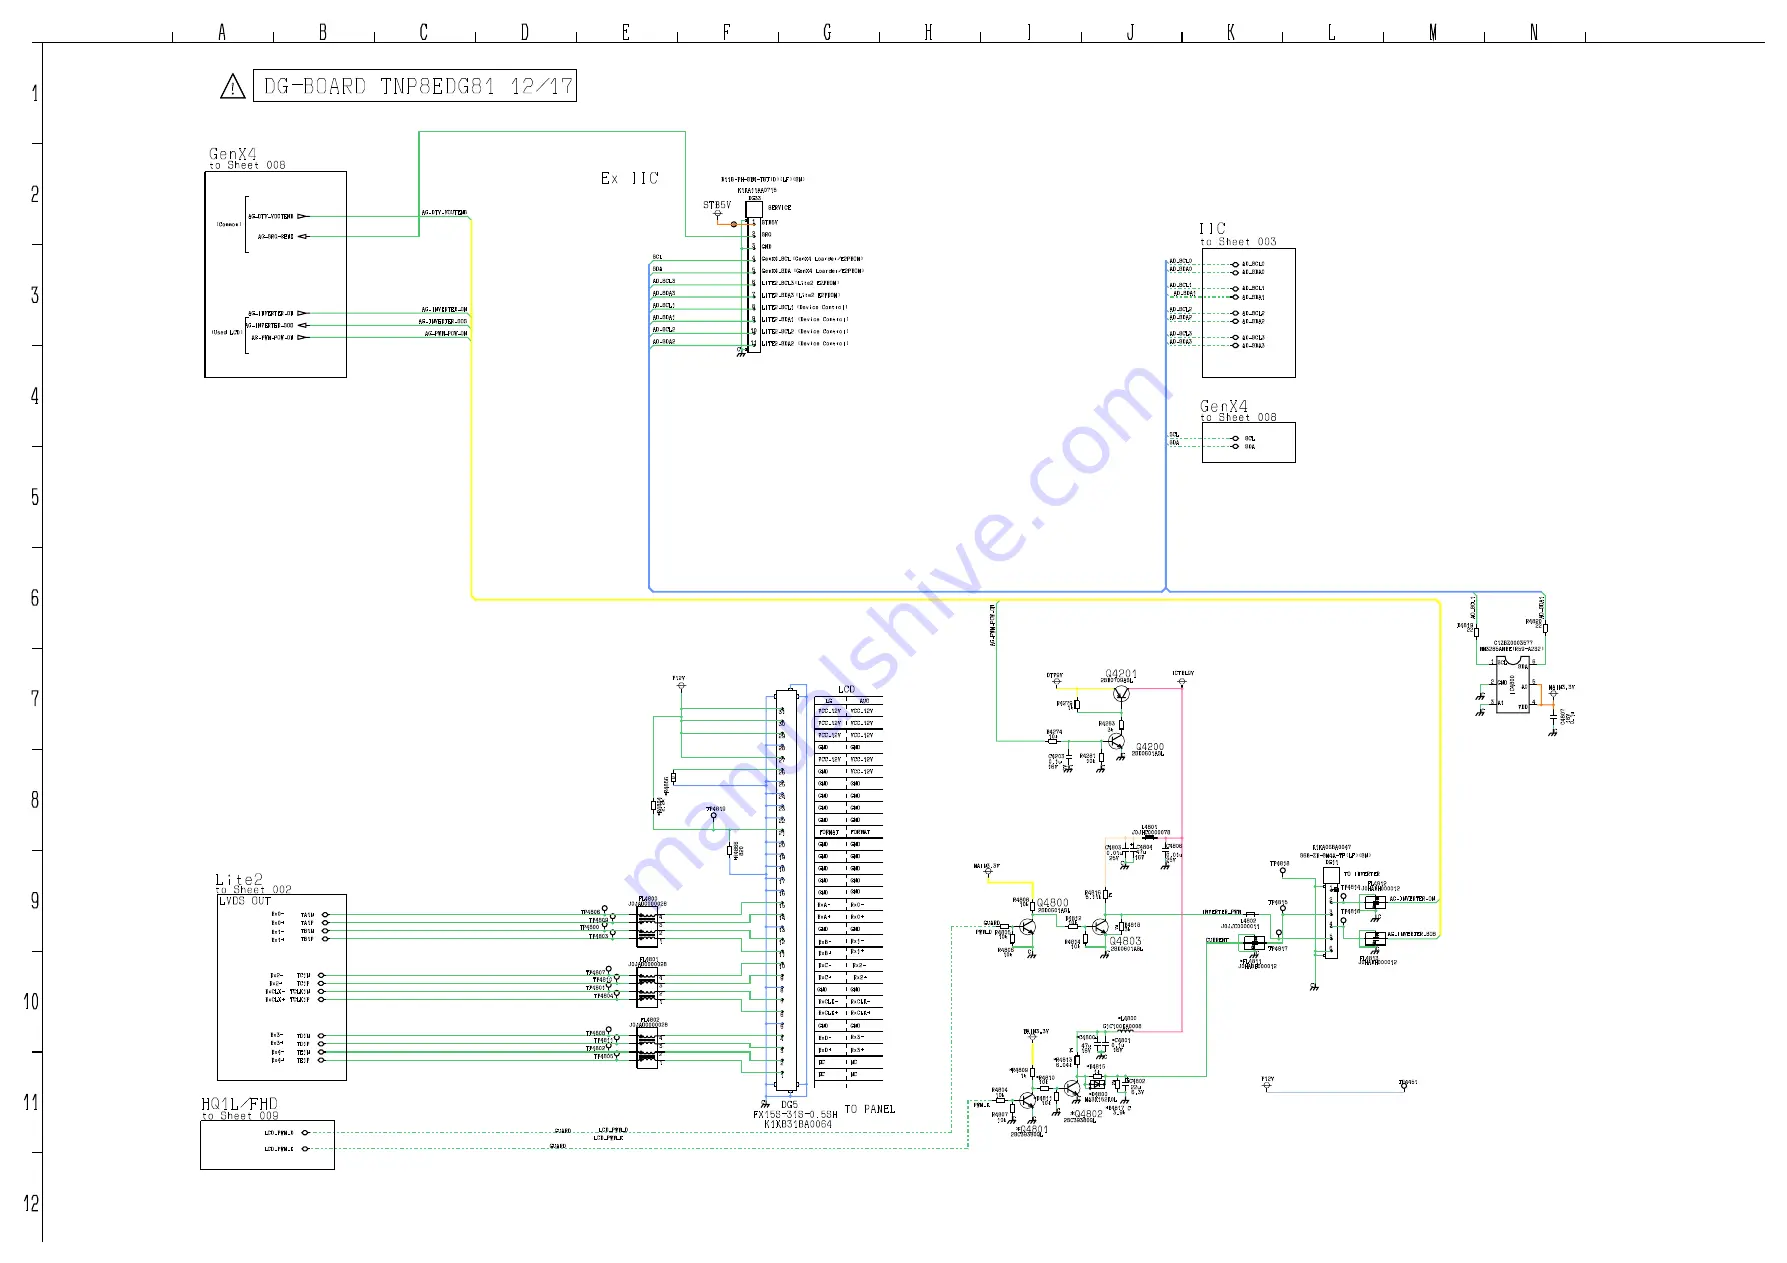
Task: Select the DG-BOARD TNP8EDG81 12/17 title box
Action: point(415,86)
